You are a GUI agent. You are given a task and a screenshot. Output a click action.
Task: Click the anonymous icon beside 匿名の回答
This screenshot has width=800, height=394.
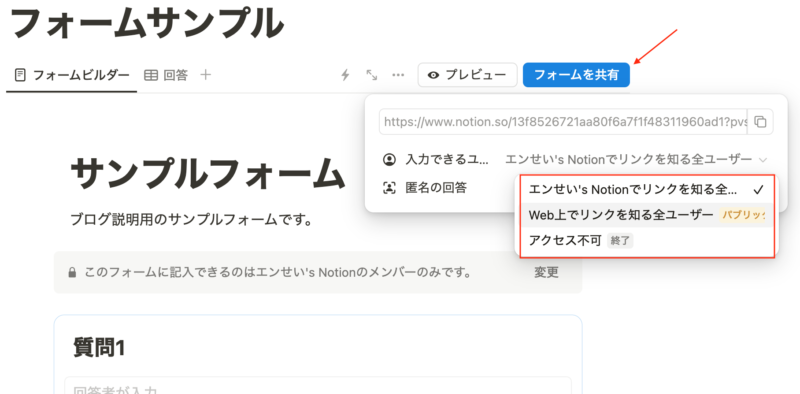(x=389, y=188)
